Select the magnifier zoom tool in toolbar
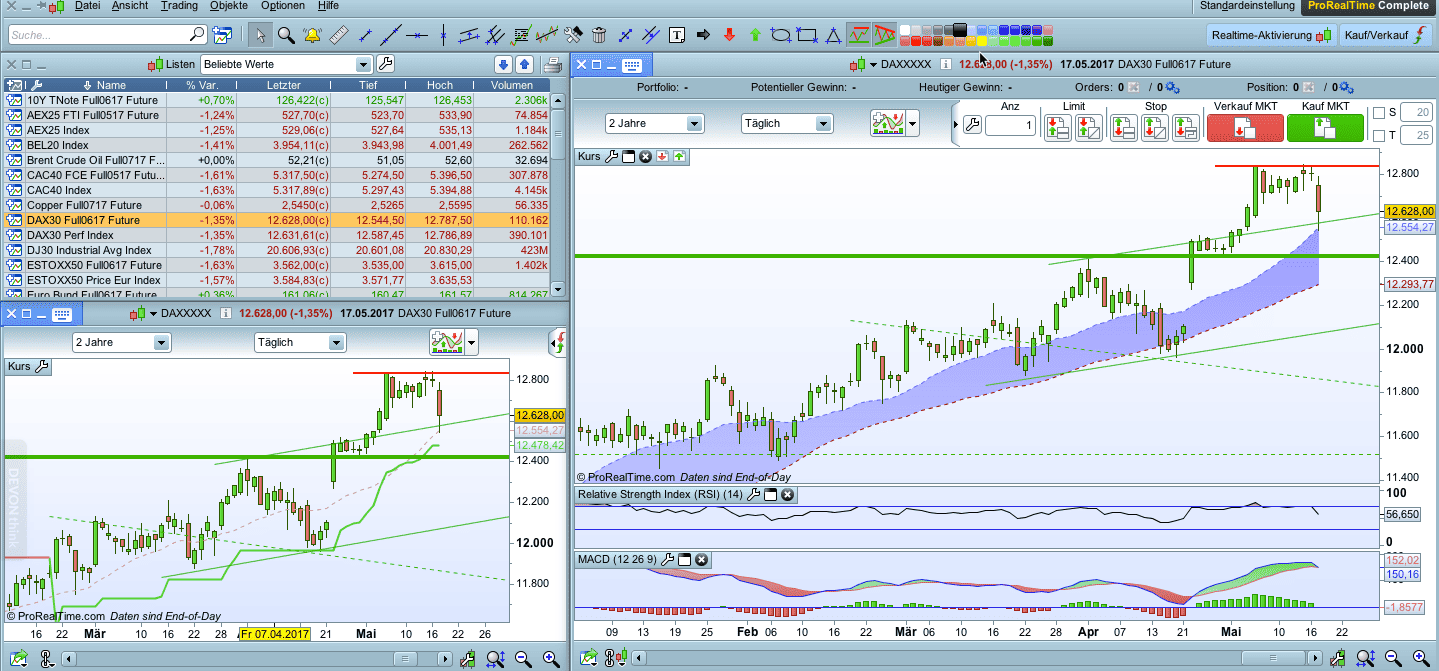Screen dimensions: 1439x671 (286, 36)
